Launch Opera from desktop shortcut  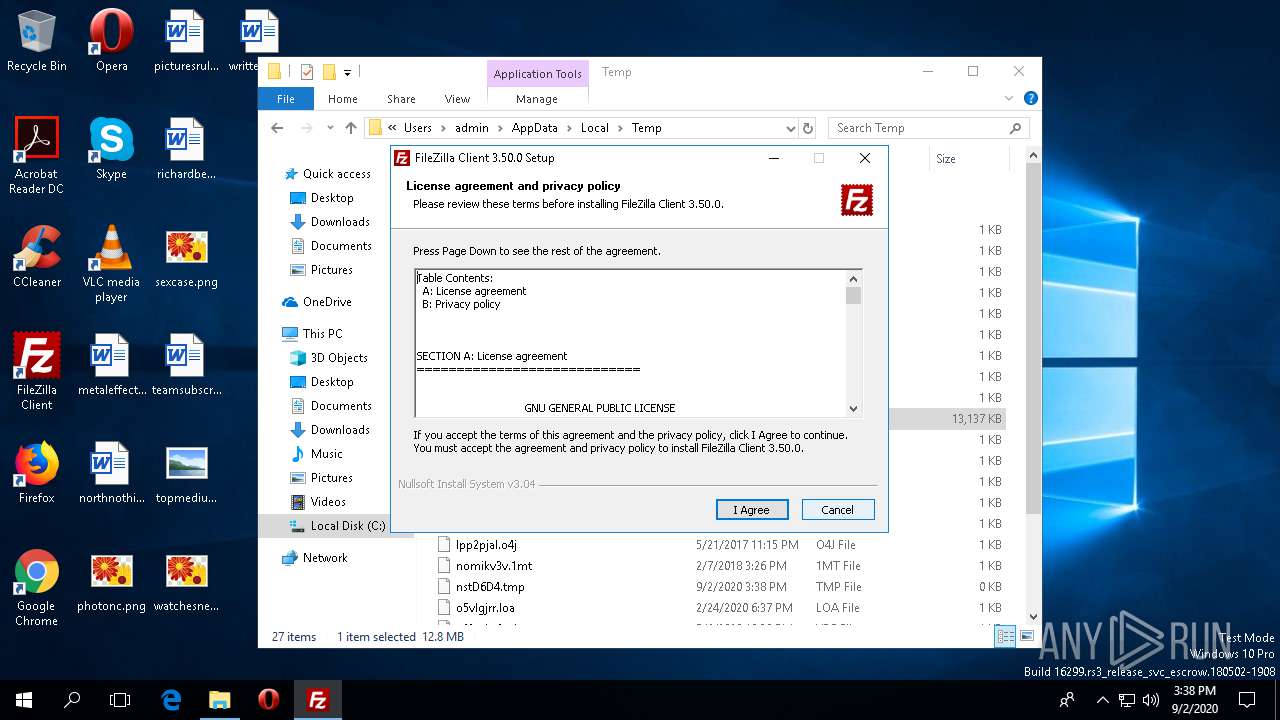pos(111,40)
